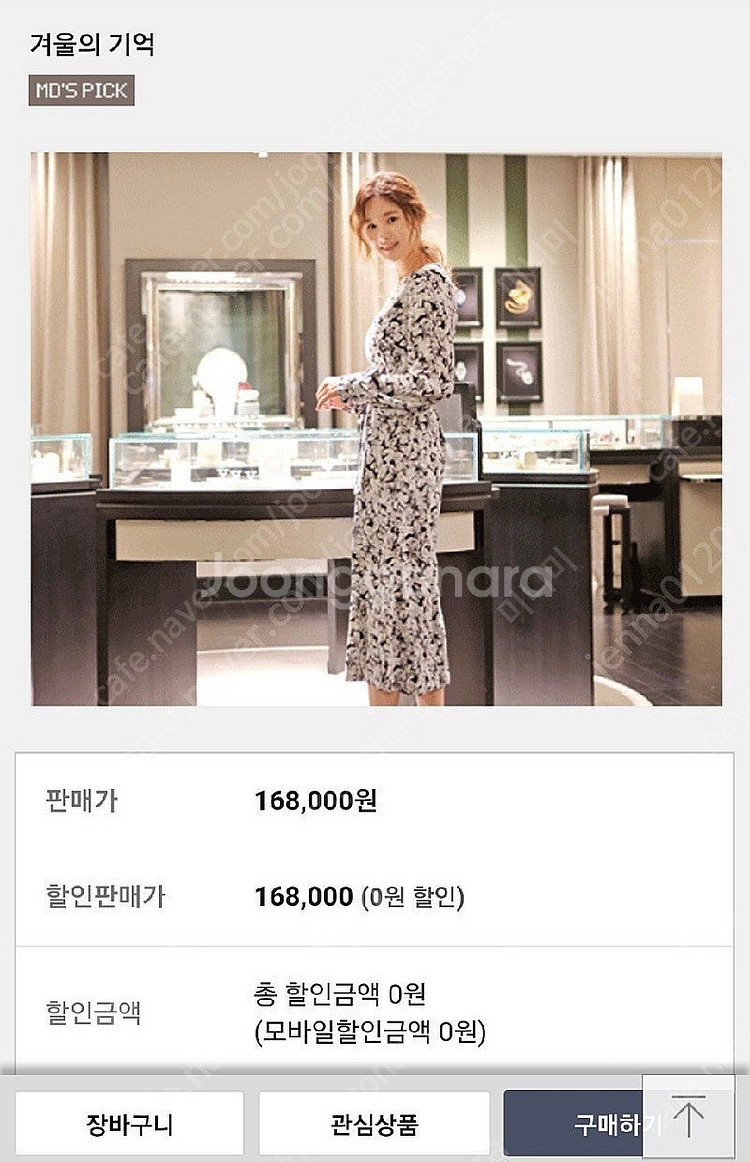Open the model's floral dress photo
This screenshot has height=1162, width=750.
point(376,429)
